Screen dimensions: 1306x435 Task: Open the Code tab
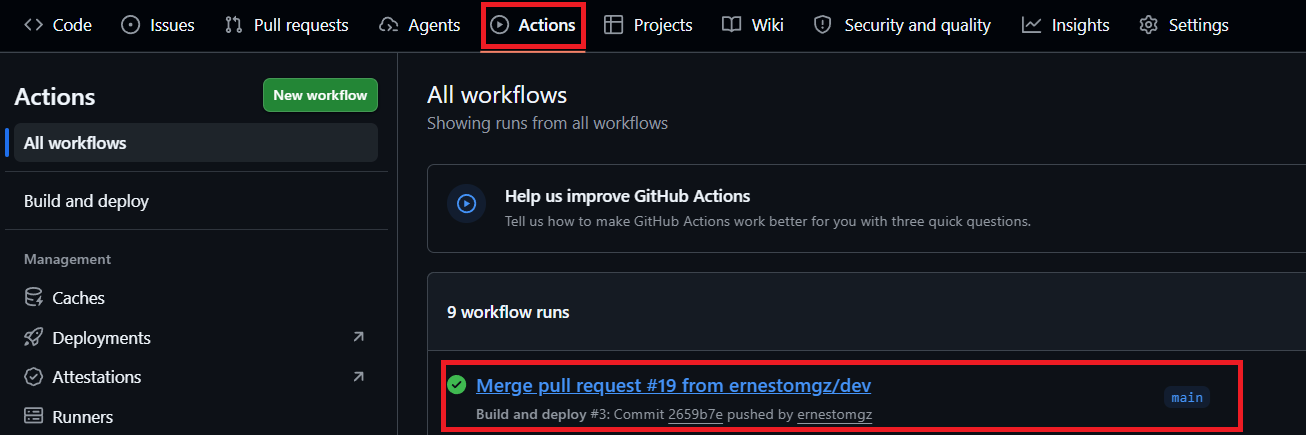pyautogui.click(x=58, y=25)
